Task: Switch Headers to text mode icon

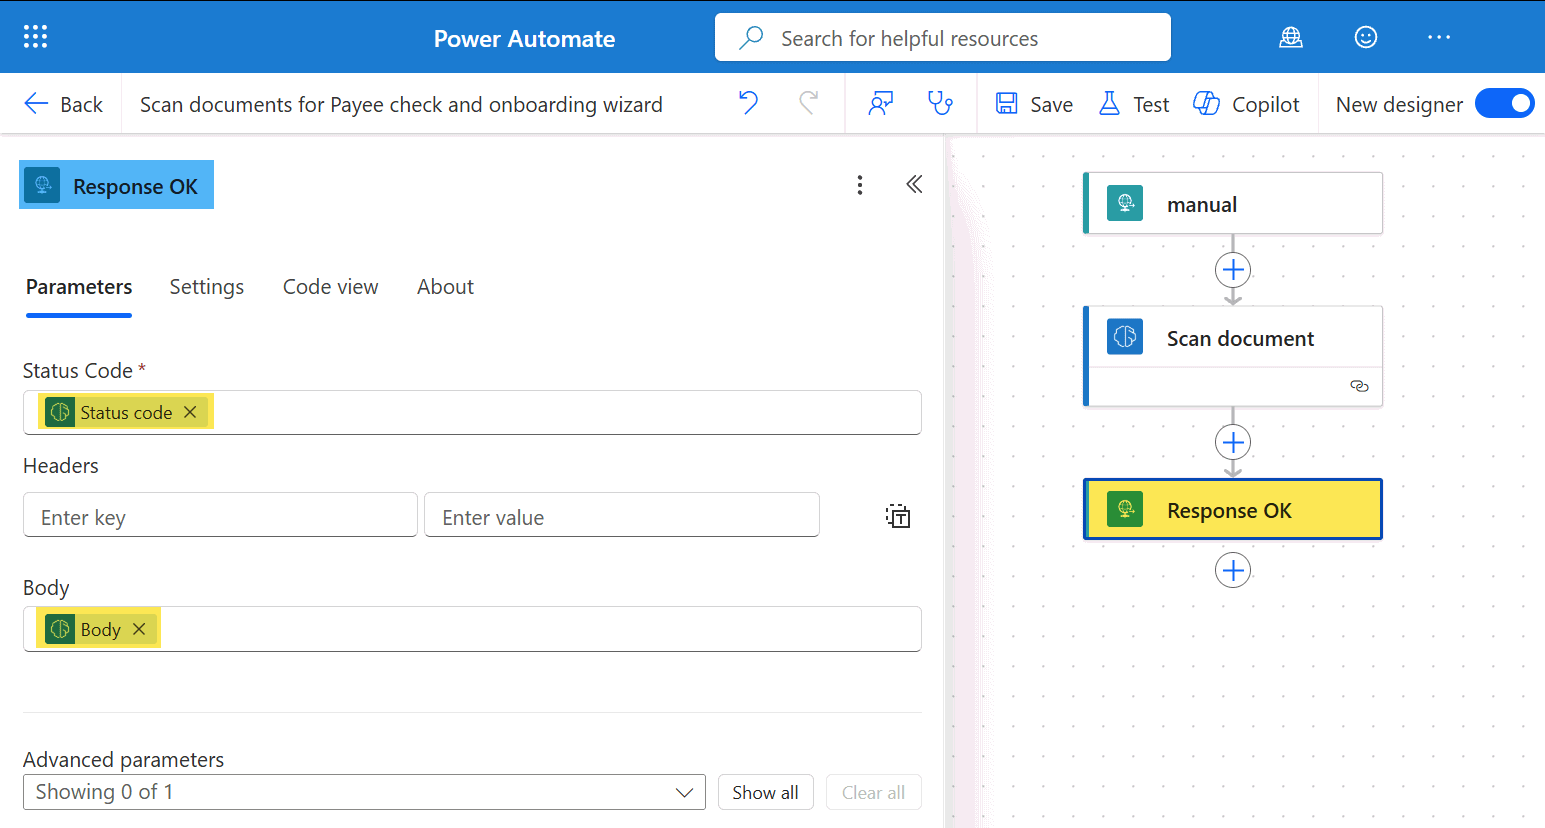Action: click(x=898, y=516)
